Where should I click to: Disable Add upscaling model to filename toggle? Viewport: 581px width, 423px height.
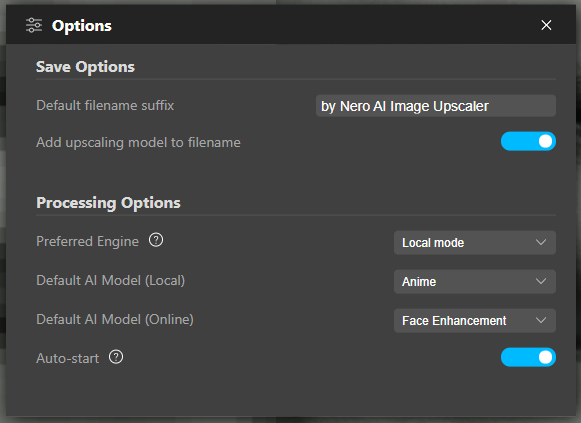coord(528,141)
